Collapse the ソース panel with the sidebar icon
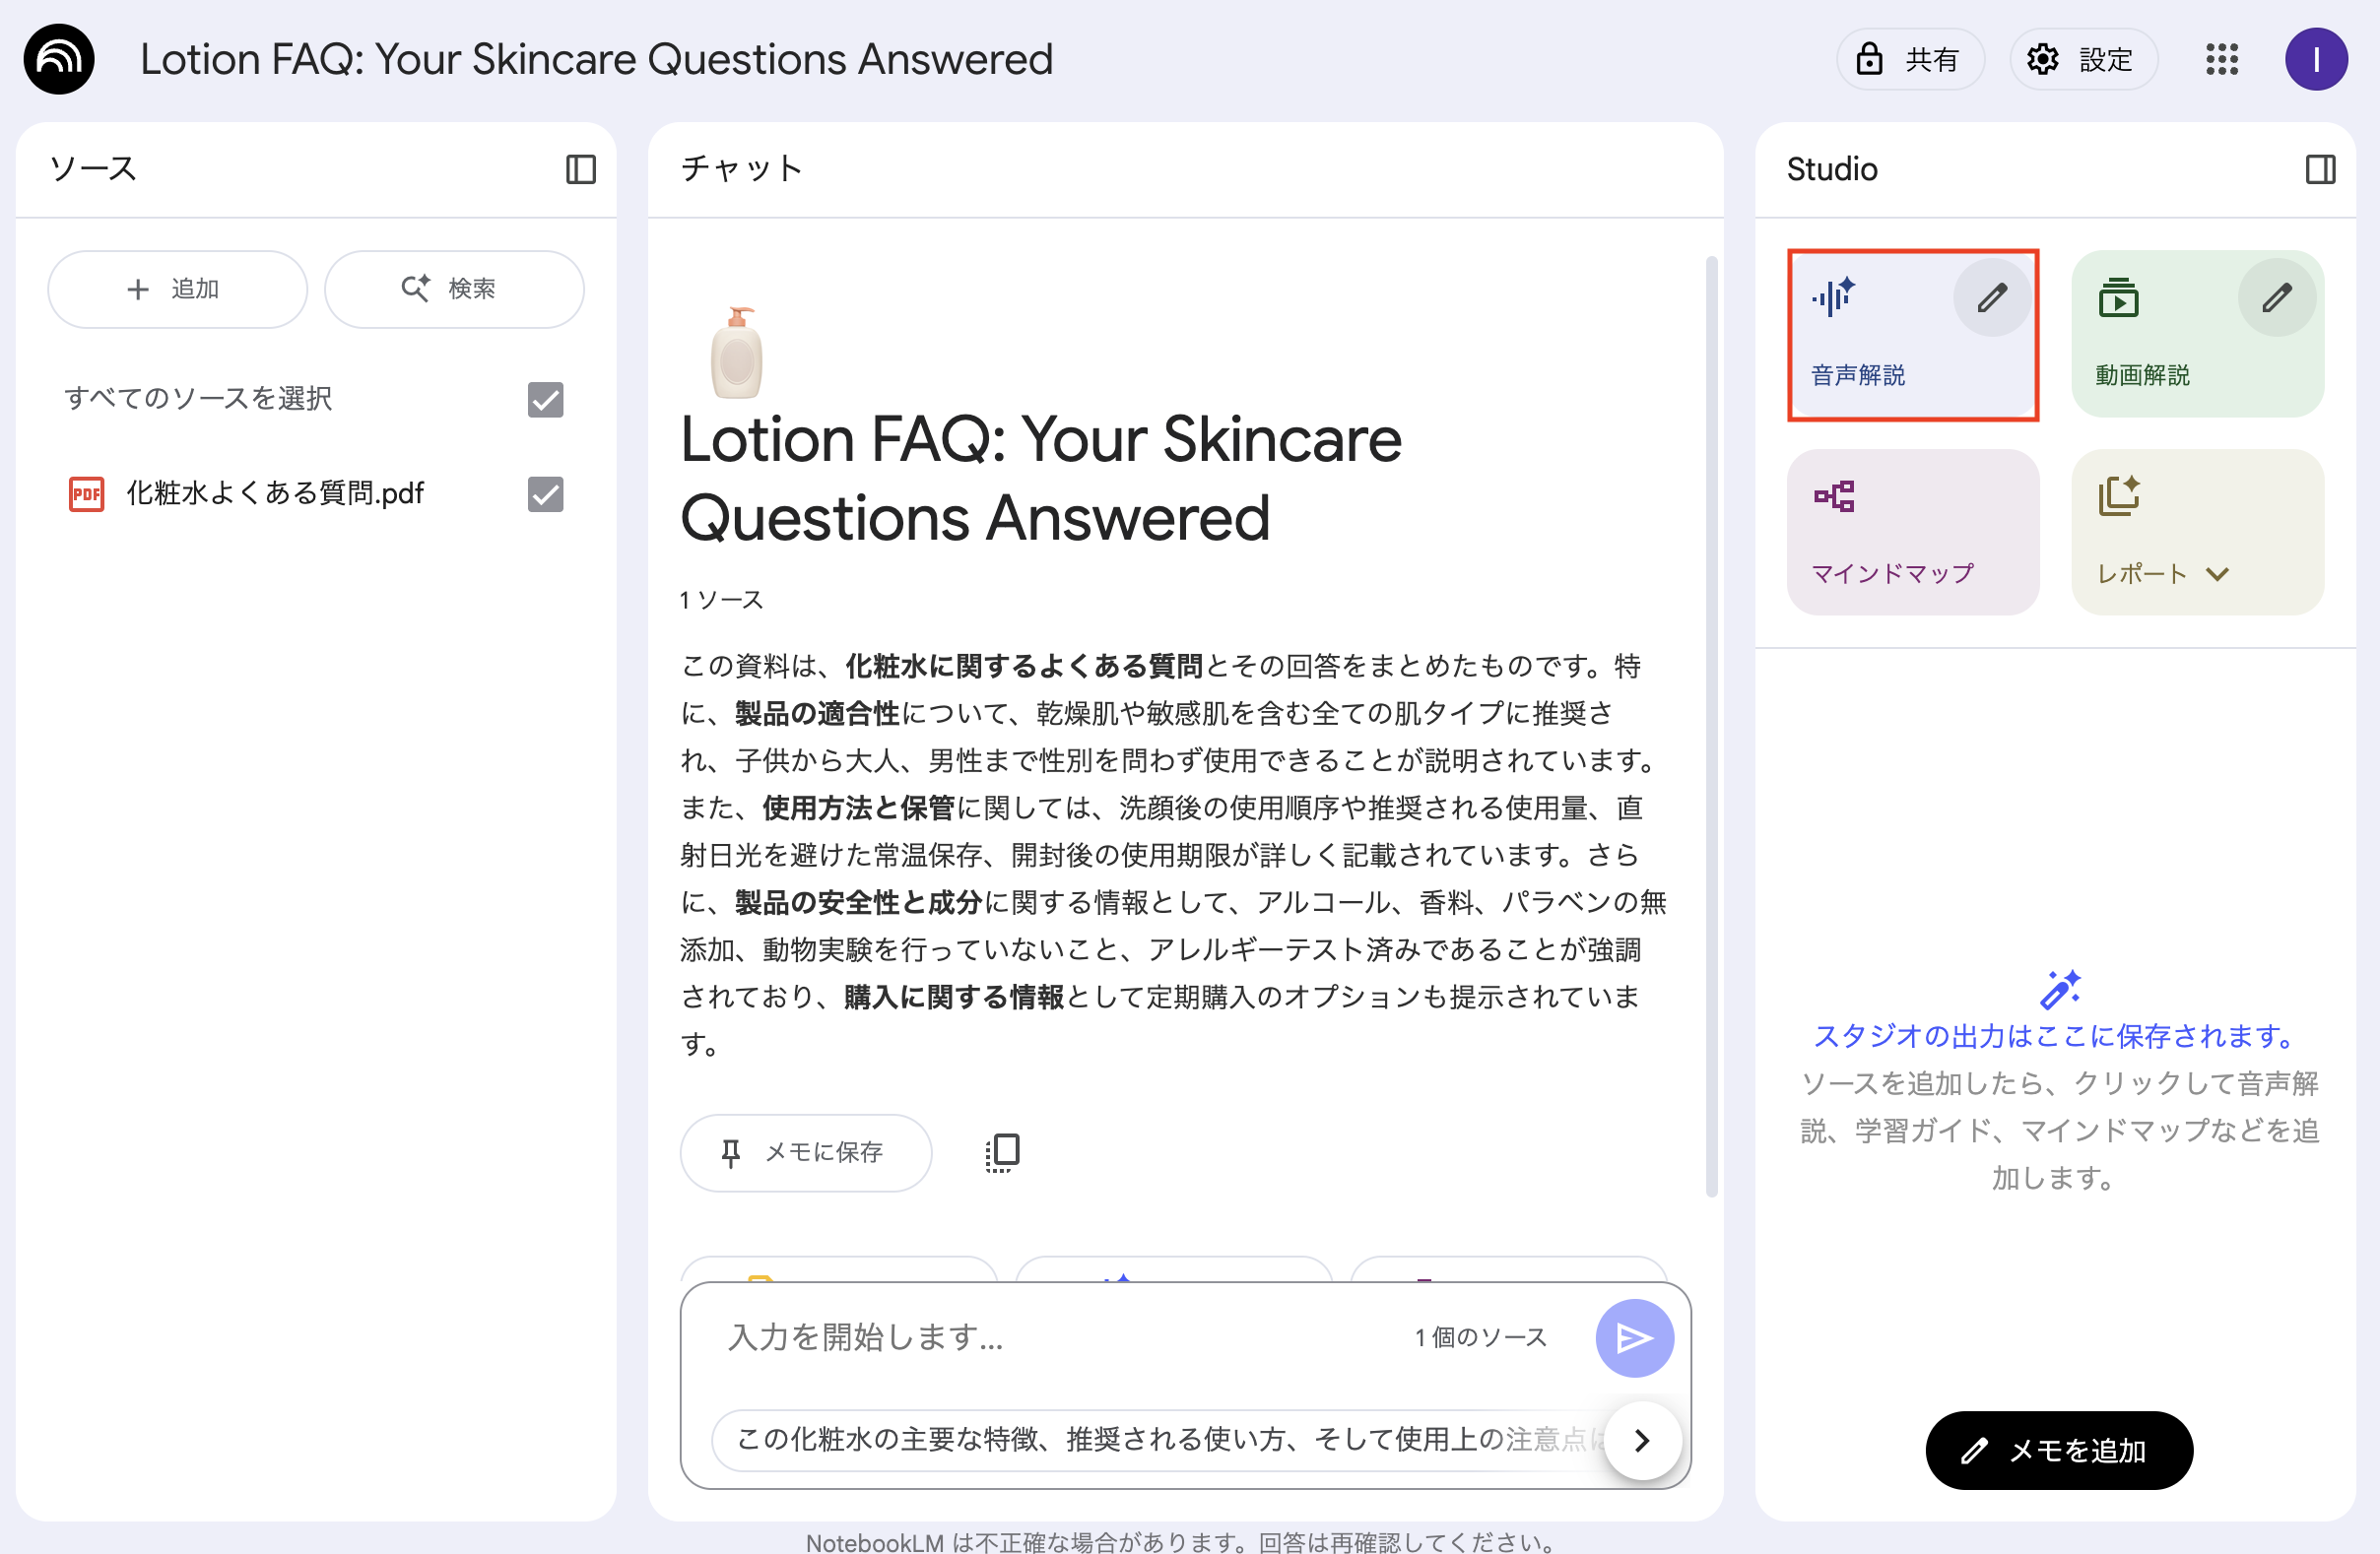 click(580, 169)
